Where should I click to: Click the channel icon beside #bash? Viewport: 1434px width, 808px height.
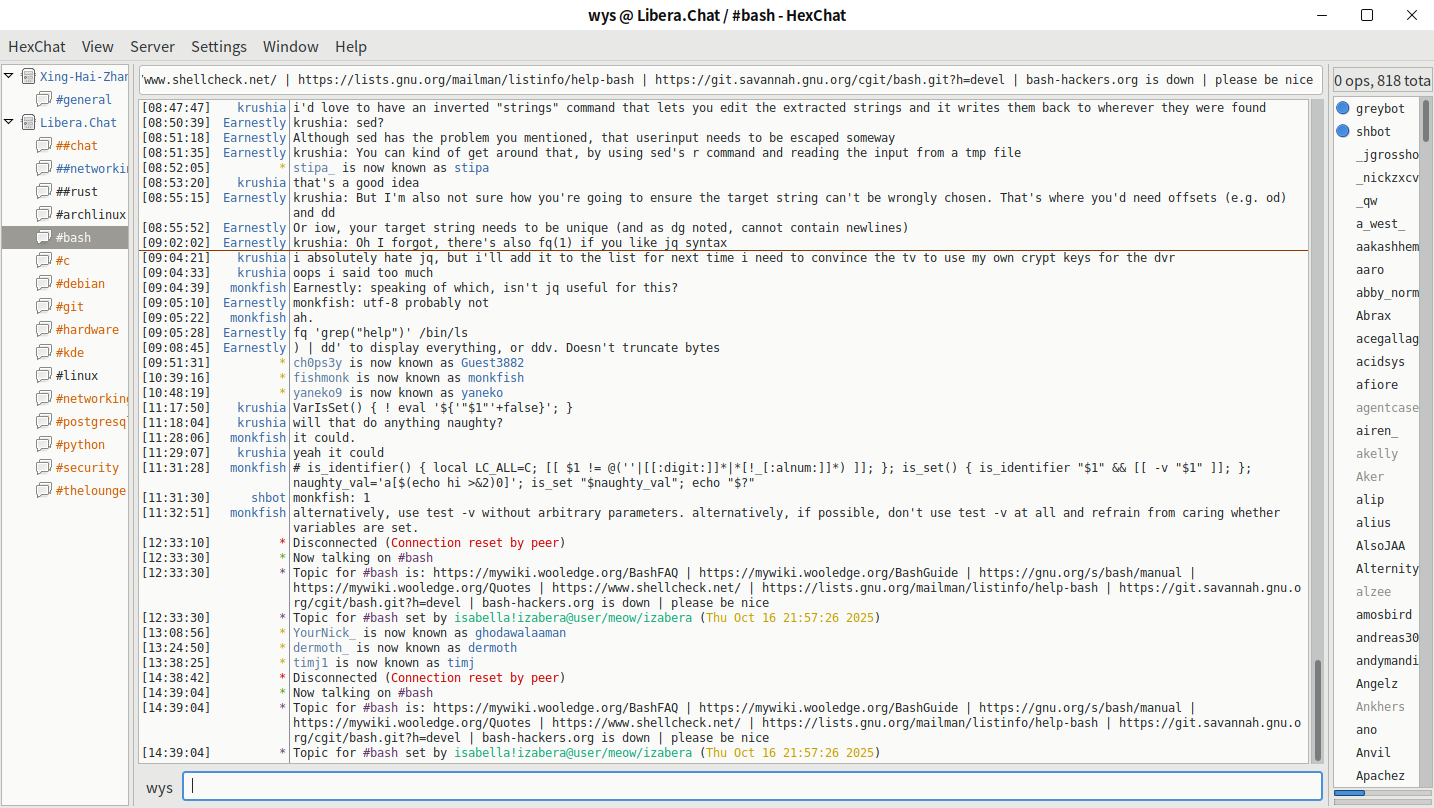(x=43, y=237)
